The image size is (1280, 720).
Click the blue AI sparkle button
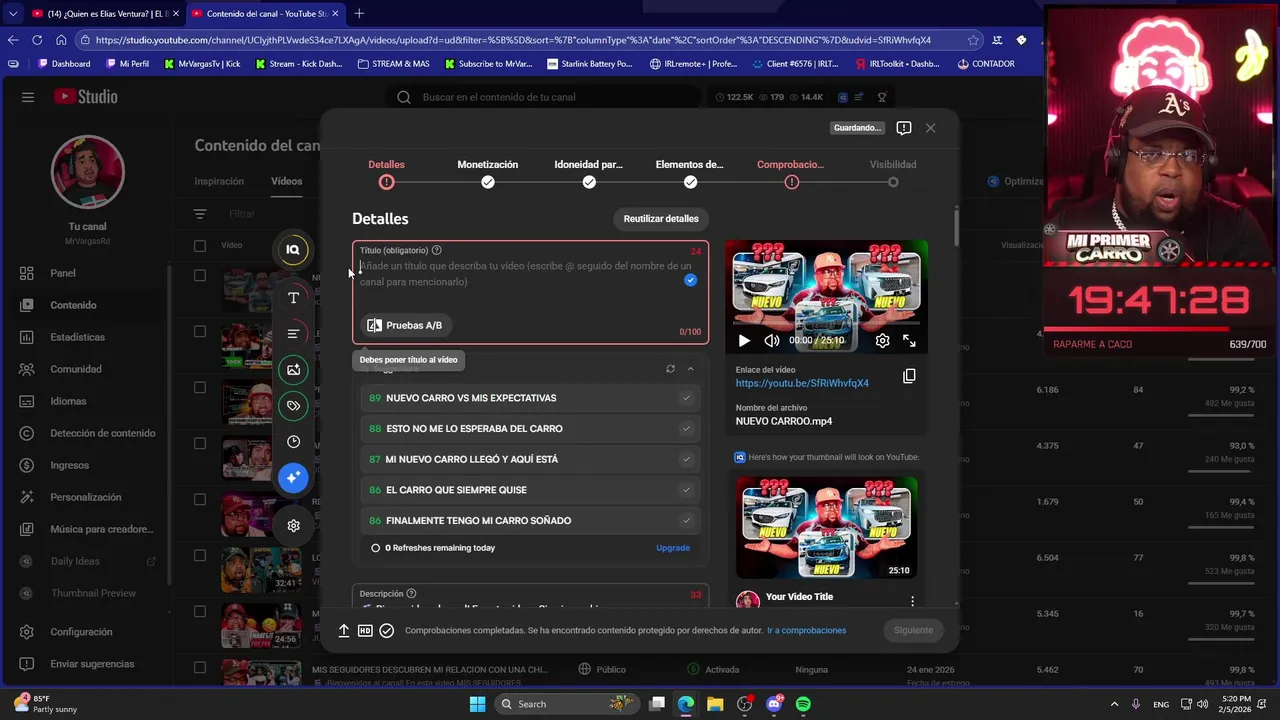[293, 478]
